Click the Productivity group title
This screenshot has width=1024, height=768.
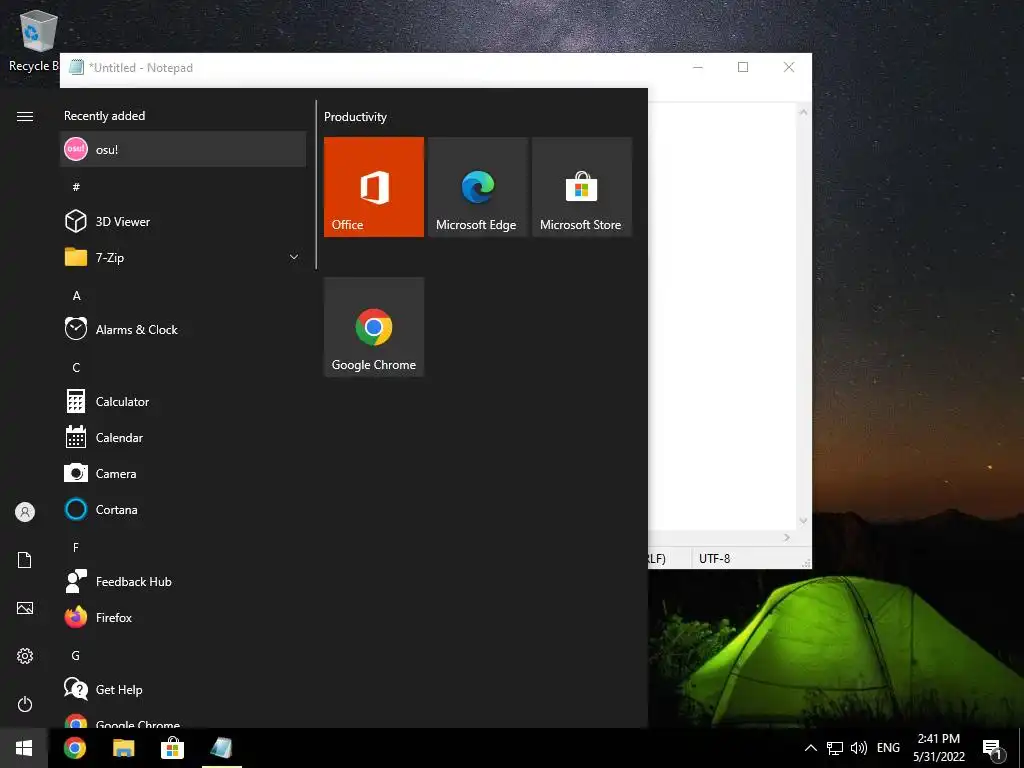click(x=355, y=117)
